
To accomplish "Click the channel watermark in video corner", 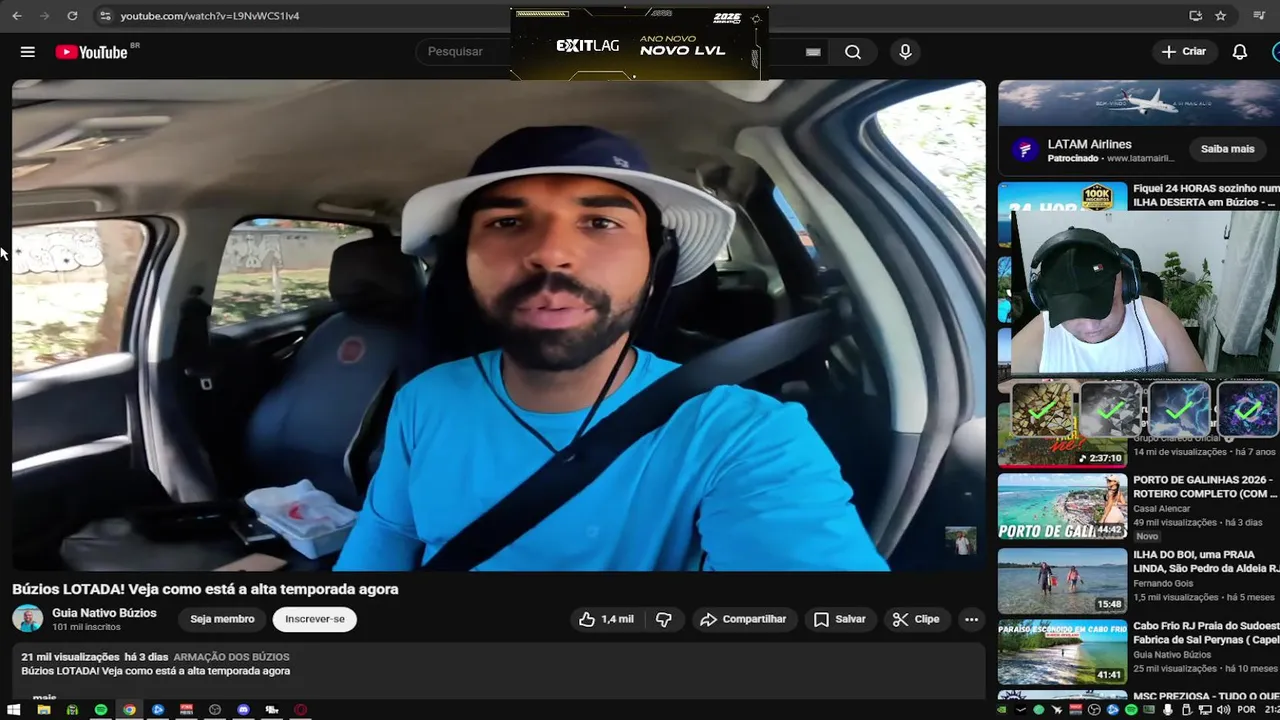I will point(961,541).
